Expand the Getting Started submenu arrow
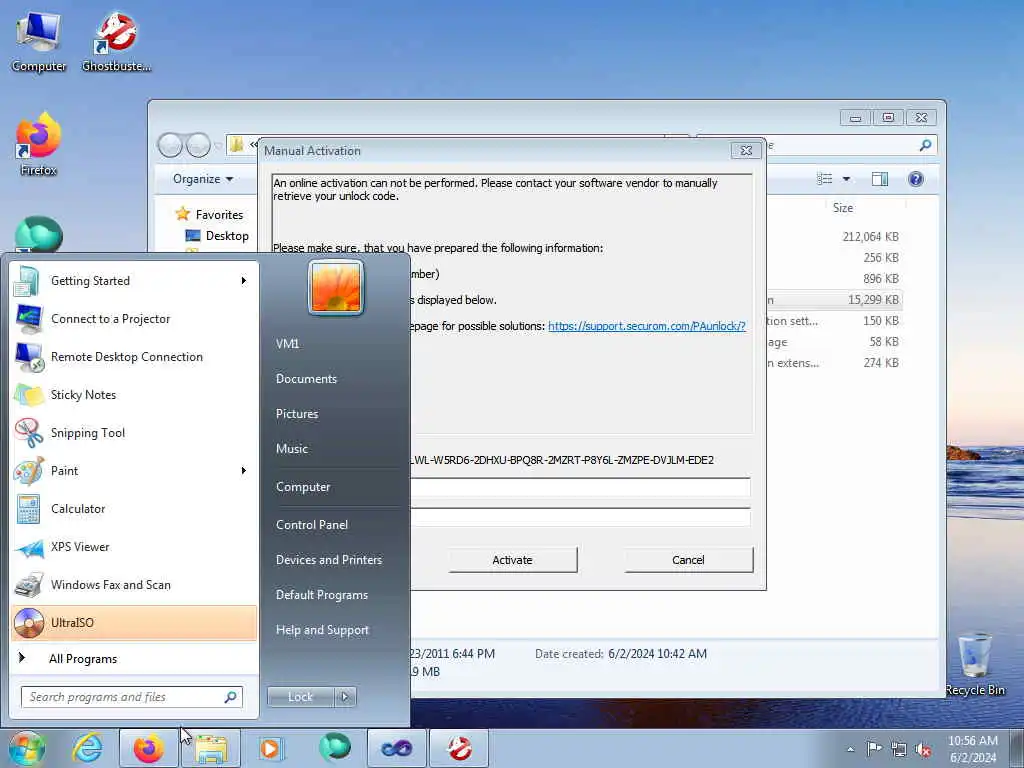The image size is (1024, 768). [244, 281]
